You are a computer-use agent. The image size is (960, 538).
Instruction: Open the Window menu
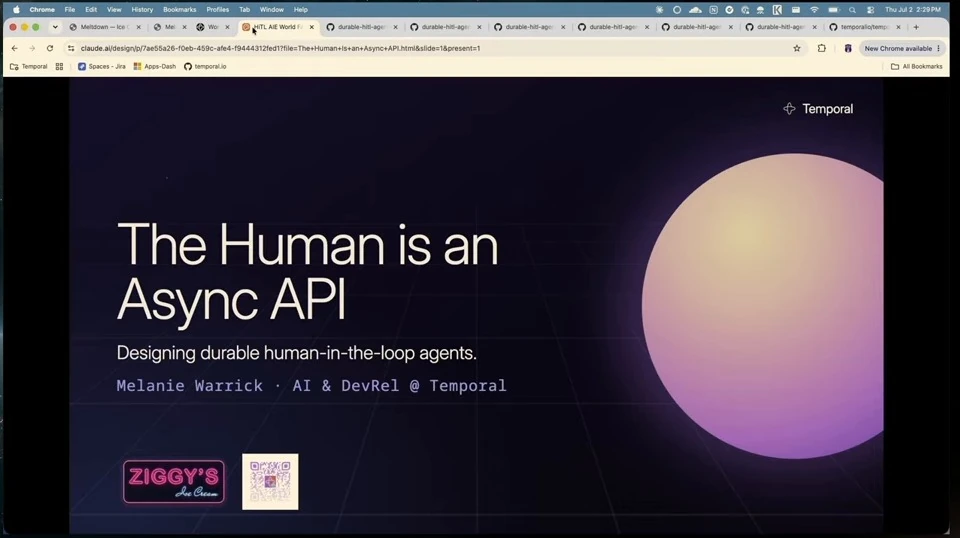coord(271,10)
